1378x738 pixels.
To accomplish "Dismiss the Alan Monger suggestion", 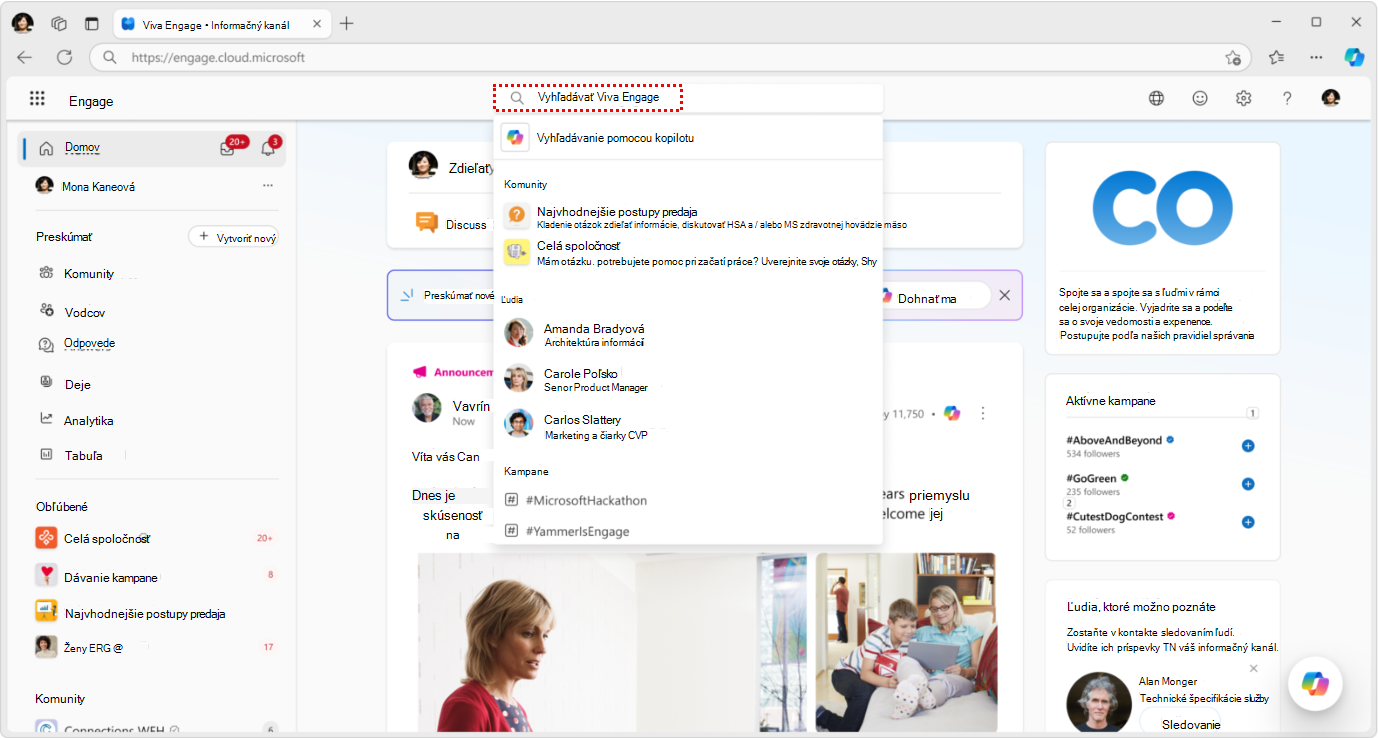I will pyautogui.click(x=1254, y=668).
